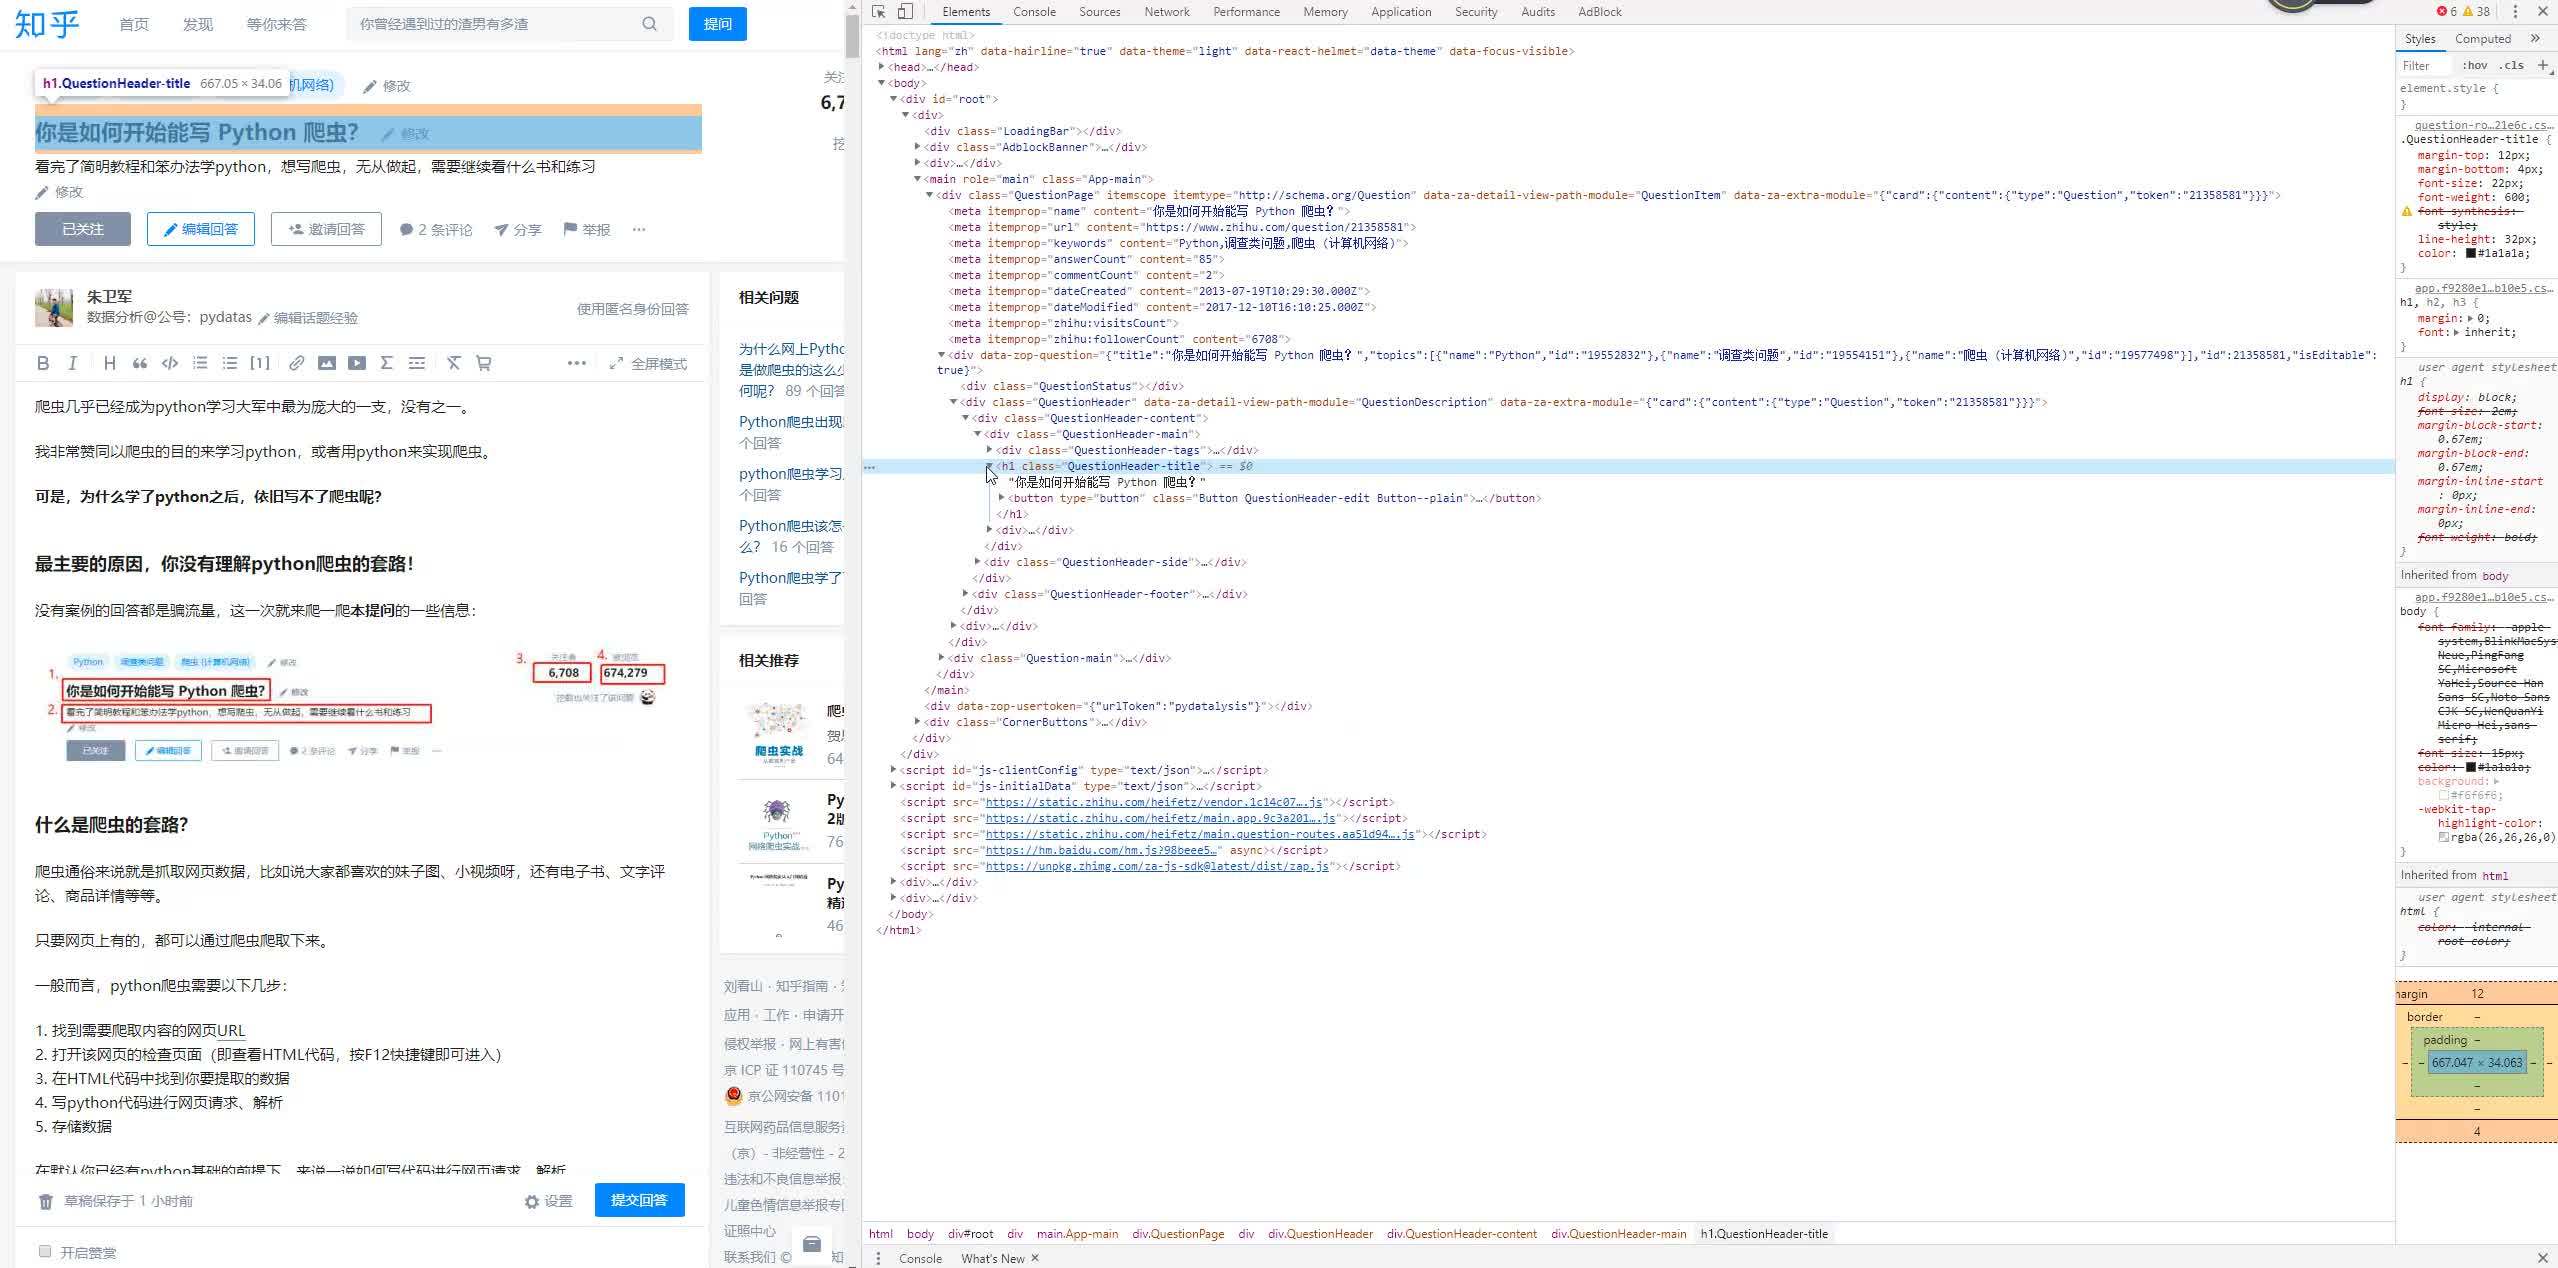
Task: Insert a code block in the editor
Action: 170,363
